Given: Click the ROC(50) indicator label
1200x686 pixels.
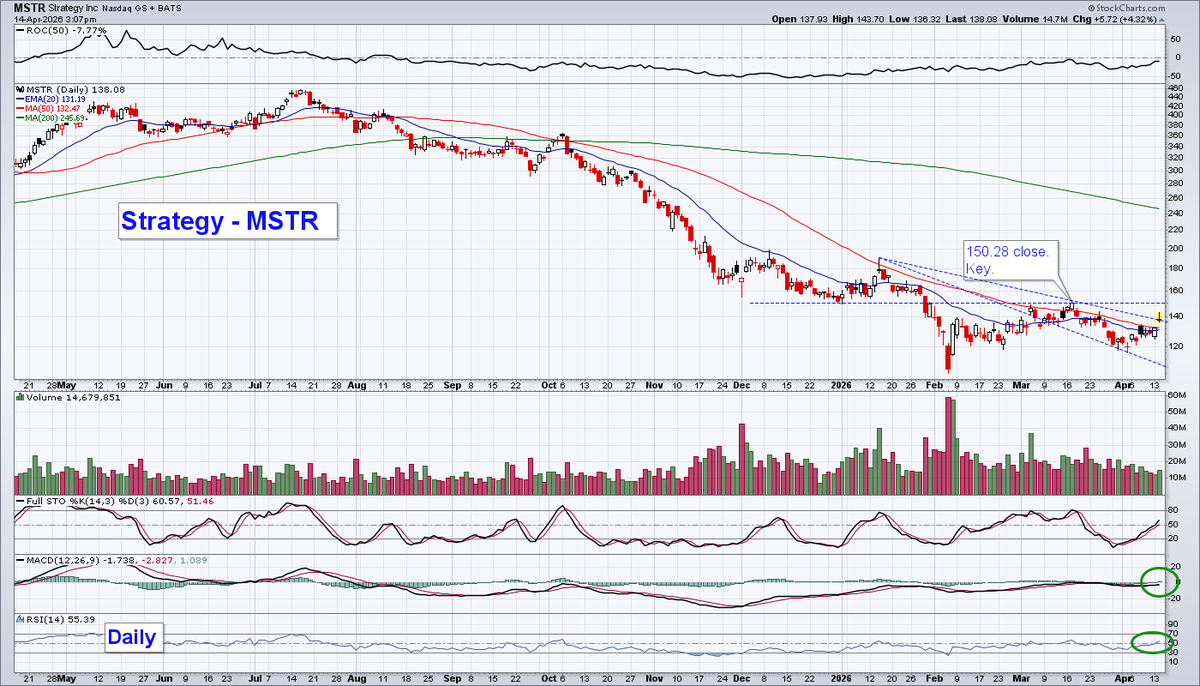Looking at the screenshot, I should pyautogui.click(x=47, y=32).
